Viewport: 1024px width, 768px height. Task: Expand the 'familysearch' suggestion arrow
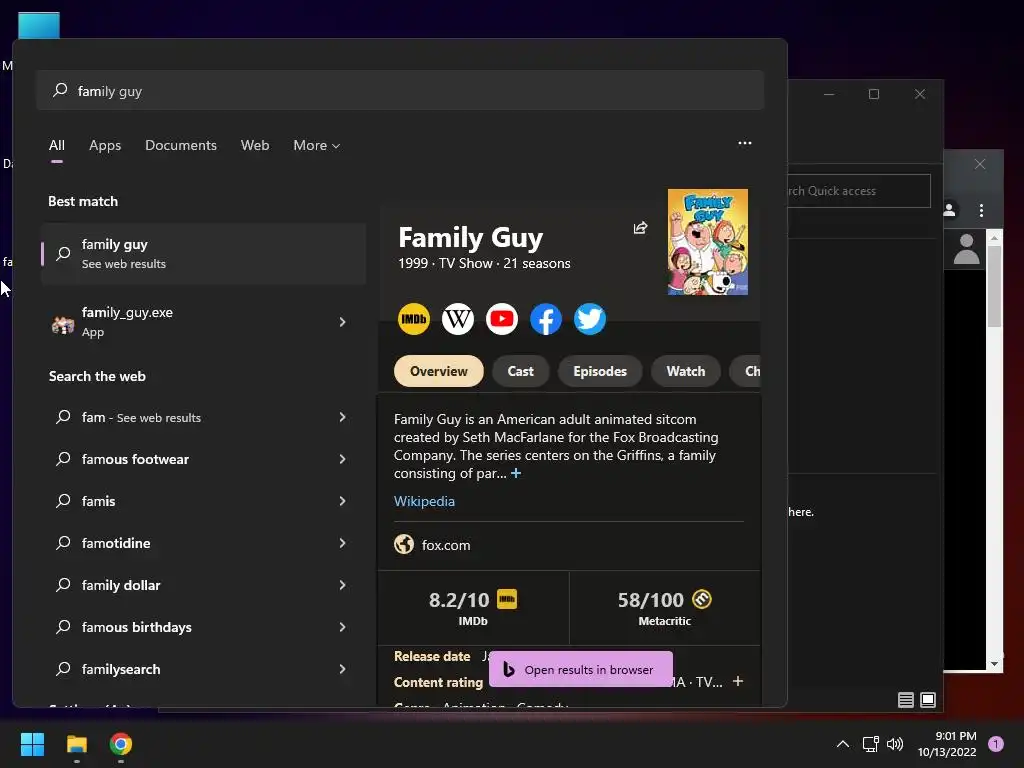tap(342, 669)
